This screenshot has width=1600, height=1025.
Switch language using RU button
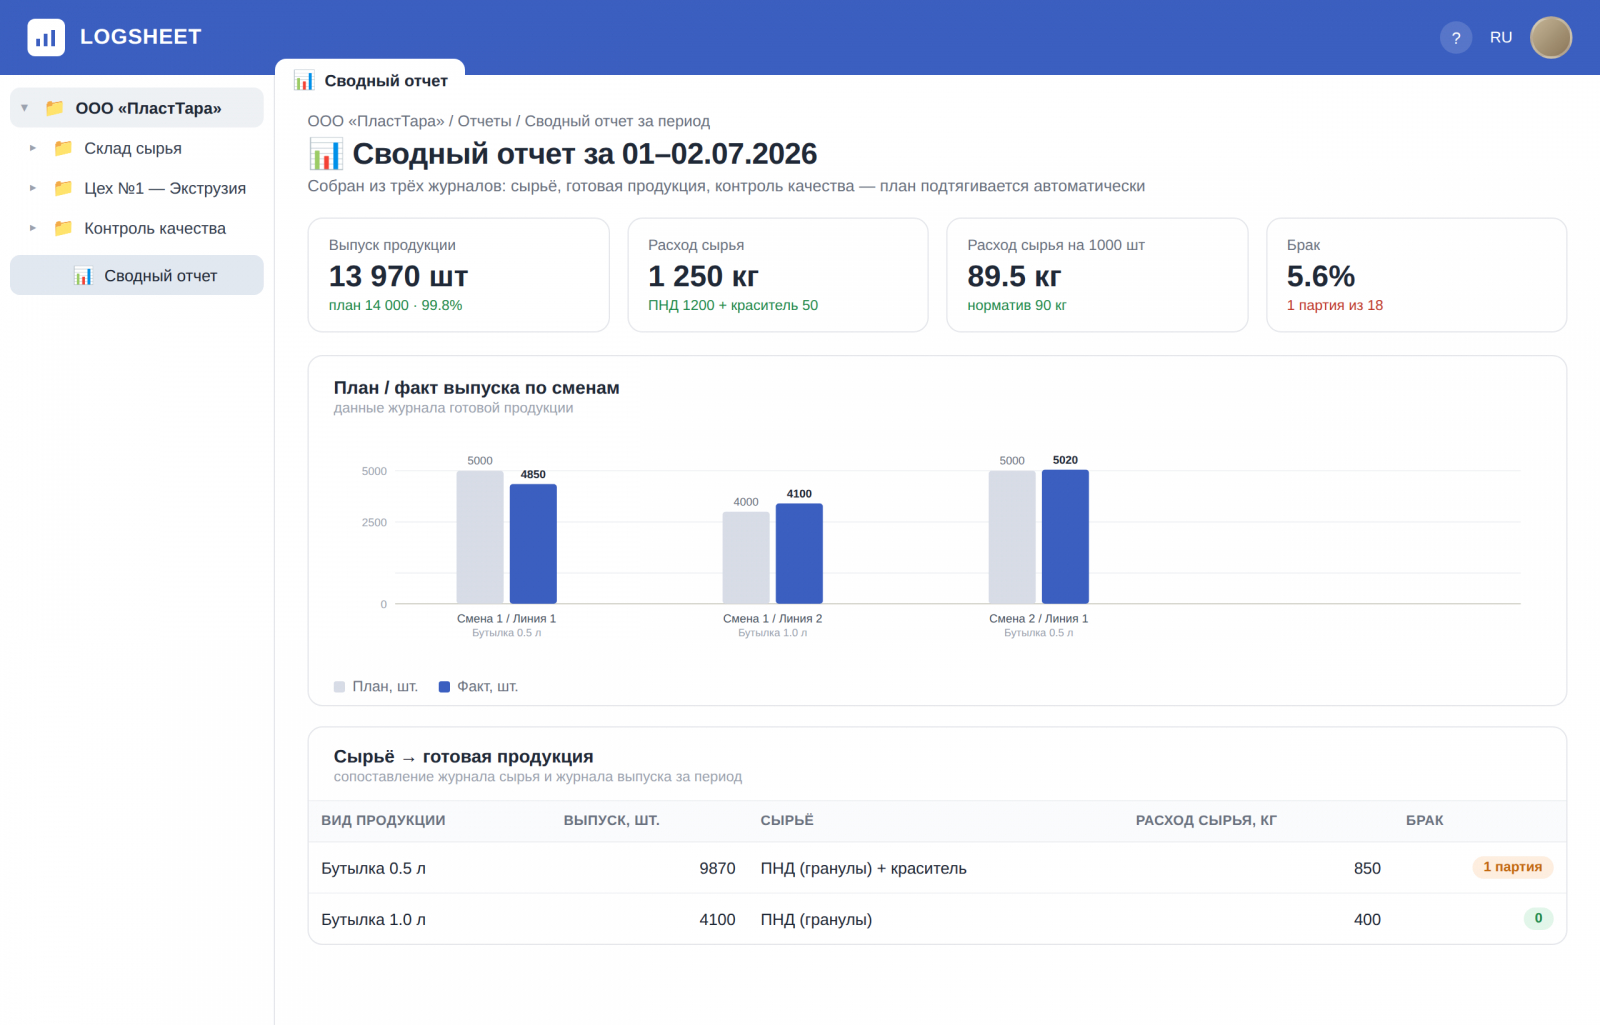click(x=1501, y=37)
